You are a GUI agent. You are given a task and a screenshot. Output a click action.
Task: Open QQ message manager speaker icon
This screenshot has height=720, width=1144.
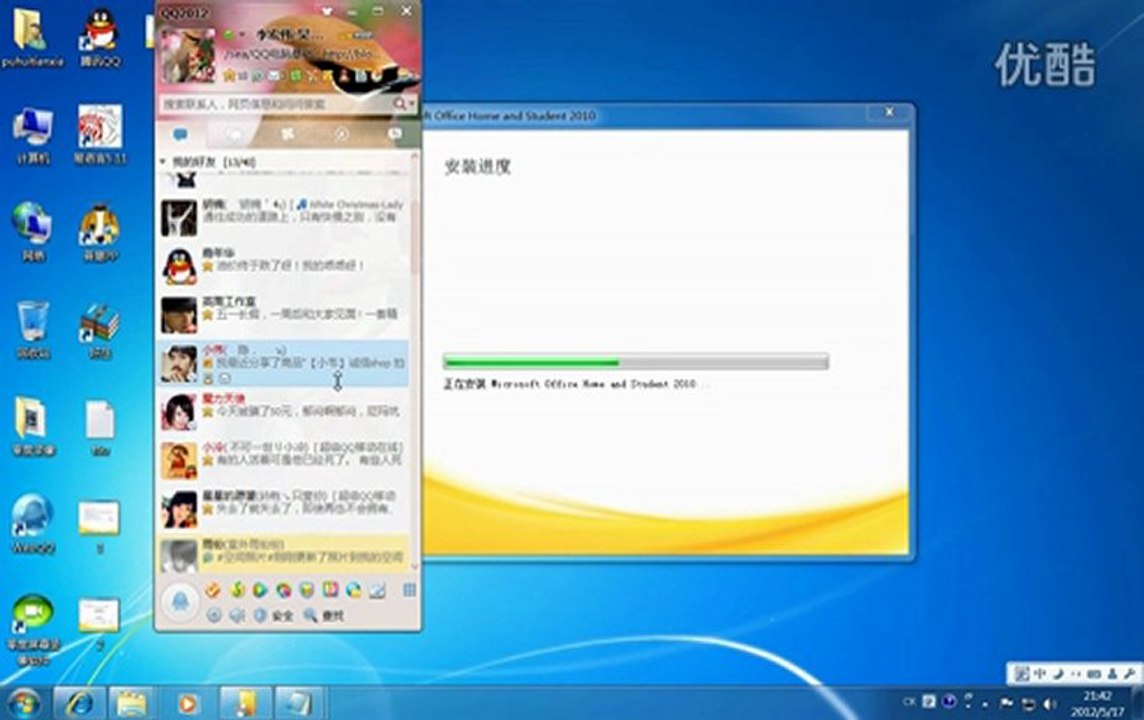click(x=236, y=616)
